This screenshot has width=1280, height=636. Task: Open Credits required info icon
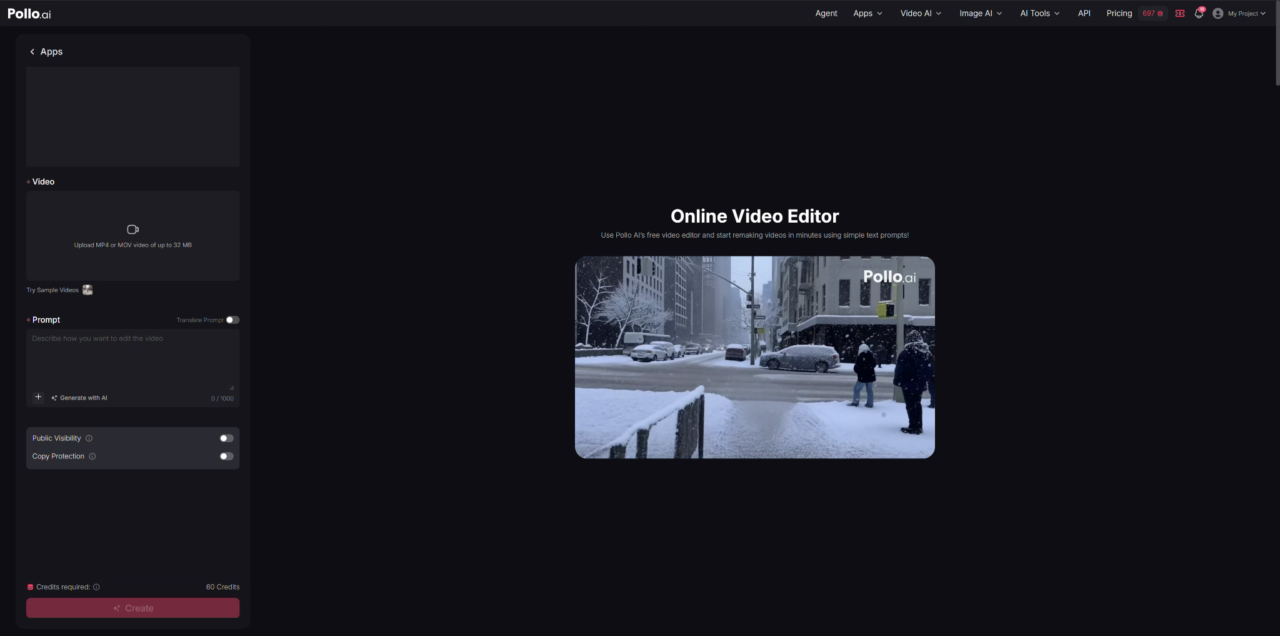[x=96, y=587]
